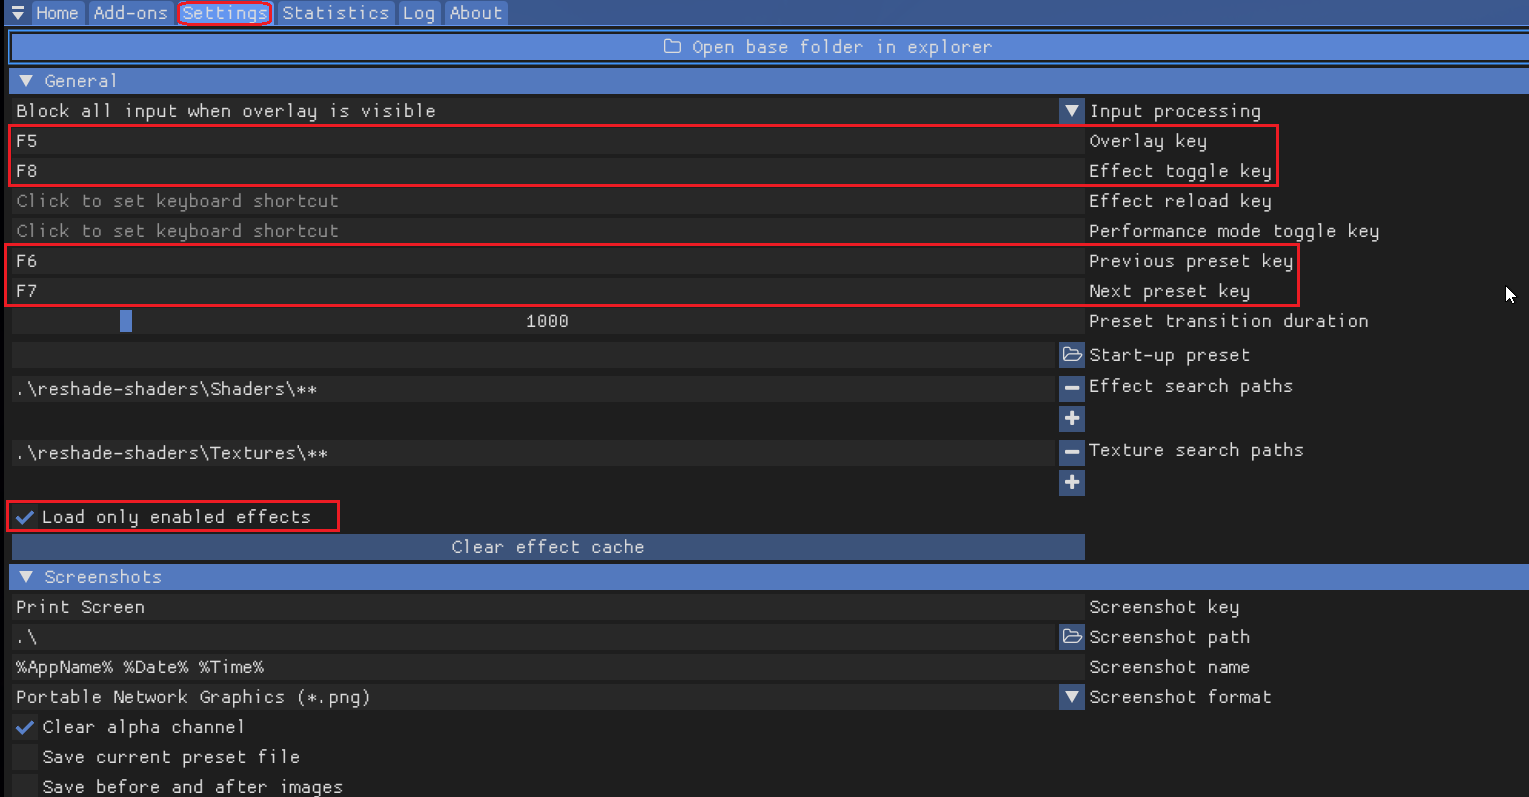
Task: Browse for screenshot path folder
Action: [1072, 637]
